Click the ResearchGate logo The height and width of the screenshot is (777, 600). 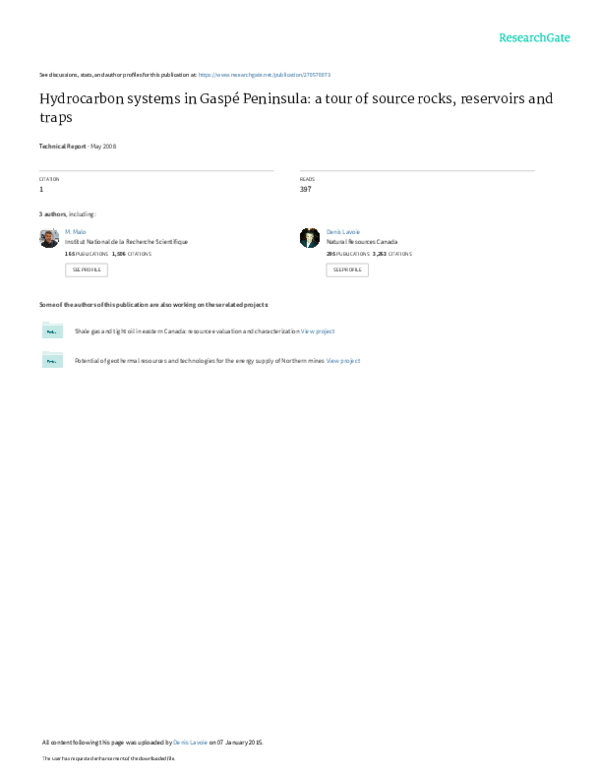[534, 38]
